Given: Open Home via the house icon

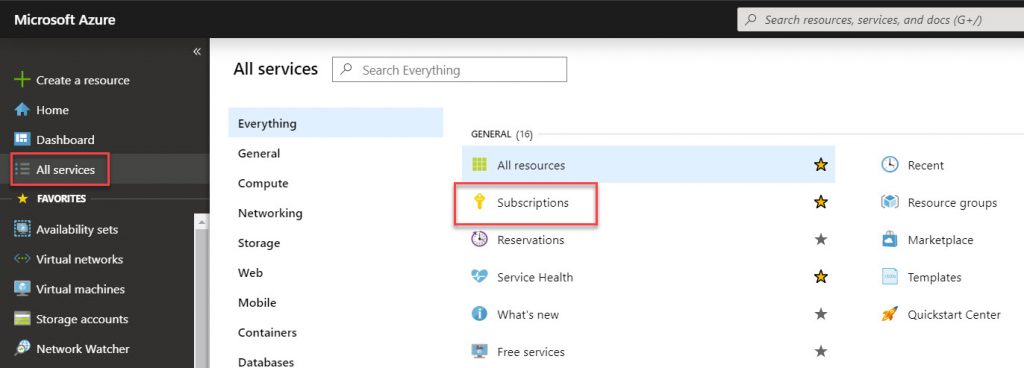Looking at the screenshot, I should coord(22,110).
